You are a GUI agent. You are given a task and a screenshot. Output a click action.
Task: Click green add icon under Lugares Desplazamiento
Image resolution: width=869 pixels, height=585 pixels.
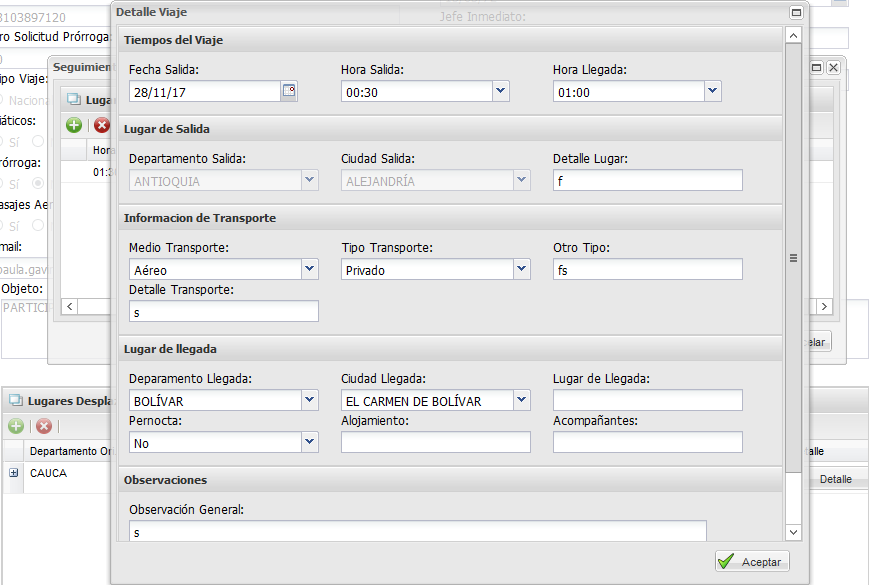(16, 425)
